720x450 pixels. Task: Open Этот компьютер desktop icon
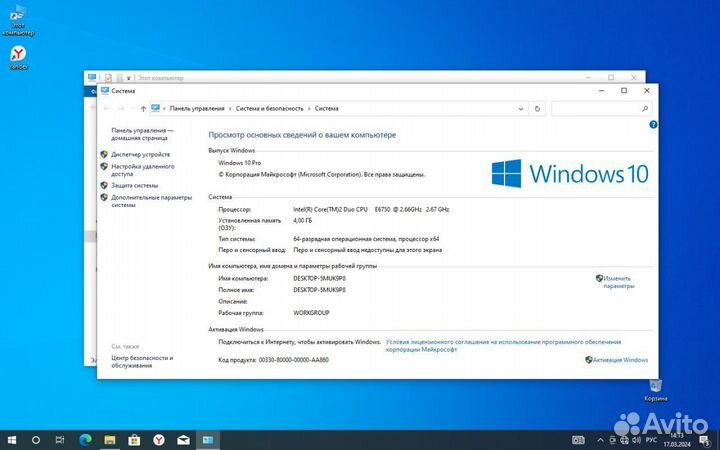pyautogui.click(x=18, y=21)
